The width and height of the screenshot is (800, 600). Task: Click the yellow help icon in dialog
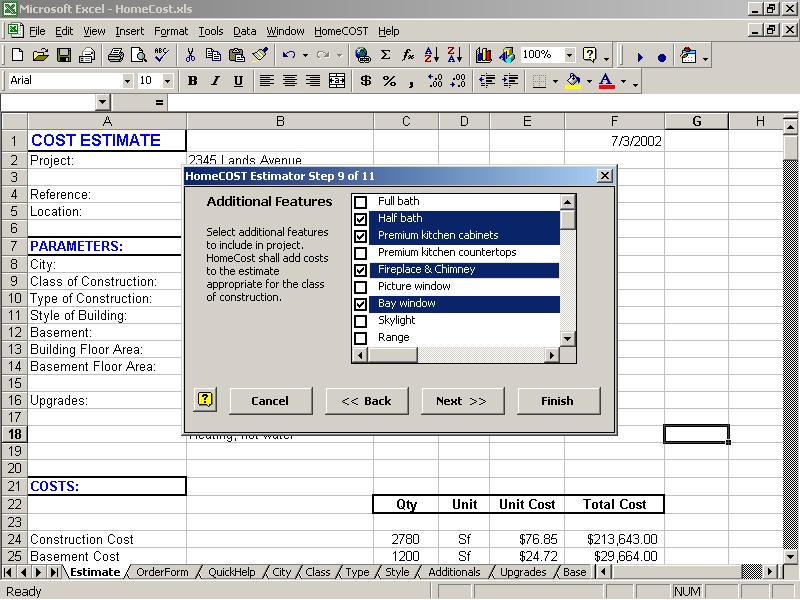[205, 400]
